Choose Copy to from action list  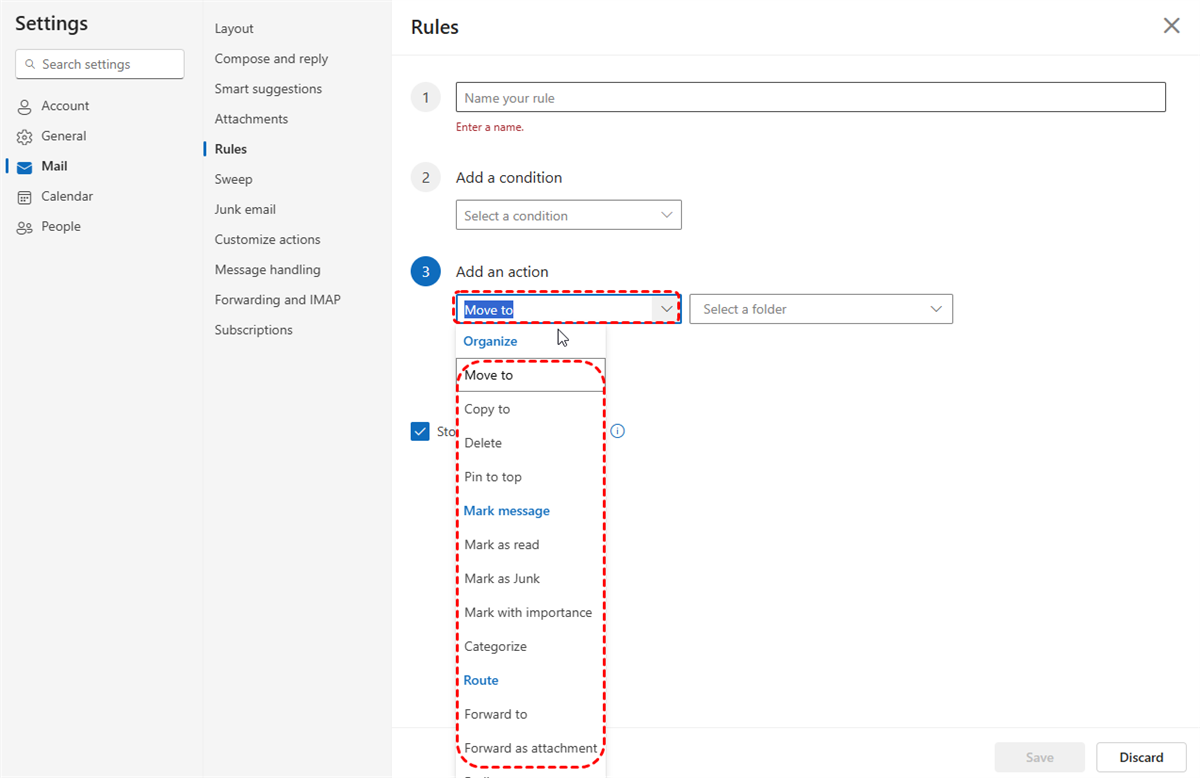tap(487, 409)
